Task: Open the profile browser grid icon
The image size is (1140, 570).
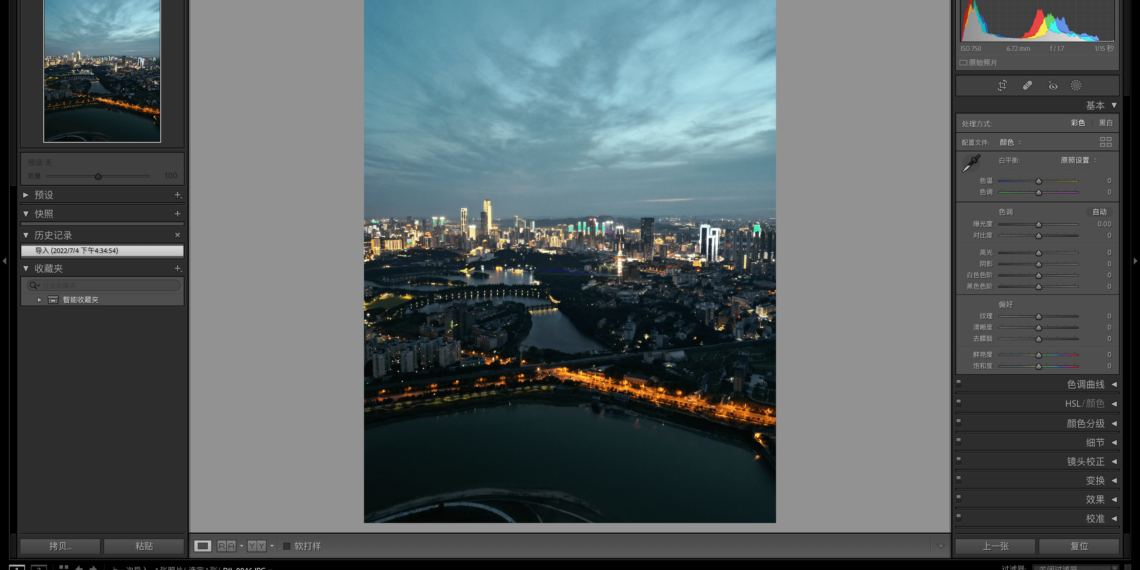Action: pyautogui.click(x=1106, y=142)
